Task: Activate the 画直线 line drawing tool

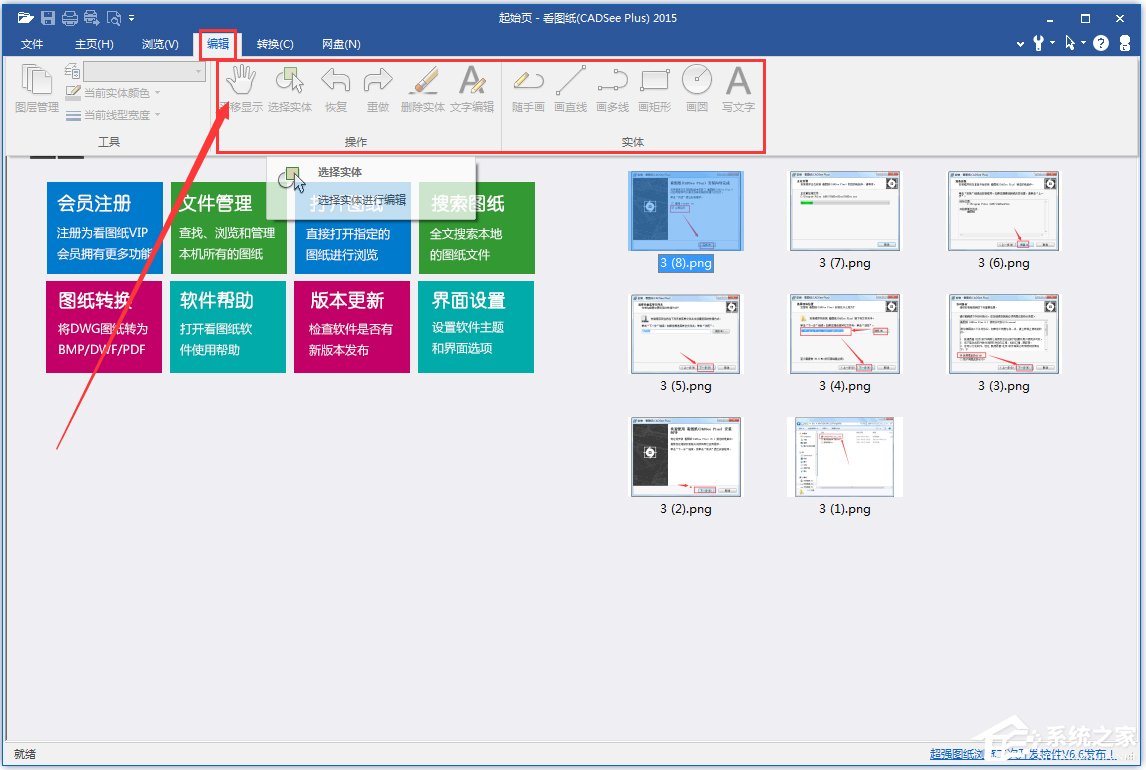Action: tap(570, 88)
